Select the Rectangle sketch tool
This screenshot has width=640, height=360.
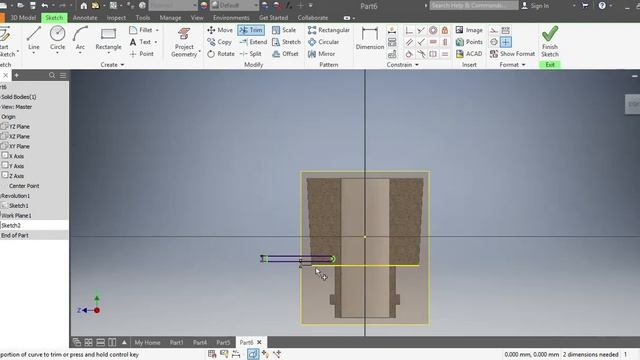(x=108, y=38)
